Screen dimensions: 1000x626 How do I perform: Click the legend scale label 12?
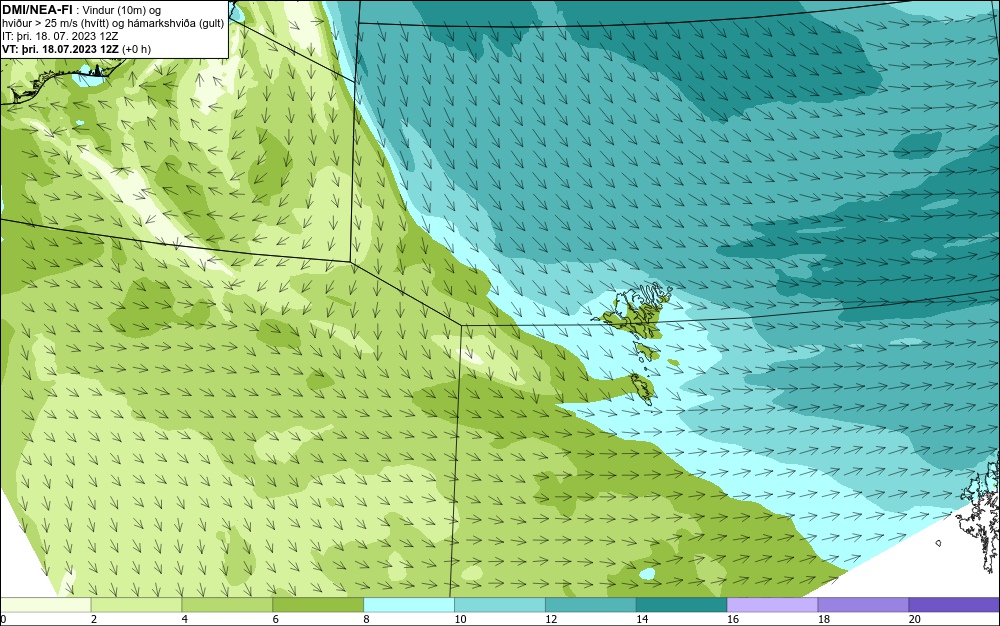[x=551, y=619]
